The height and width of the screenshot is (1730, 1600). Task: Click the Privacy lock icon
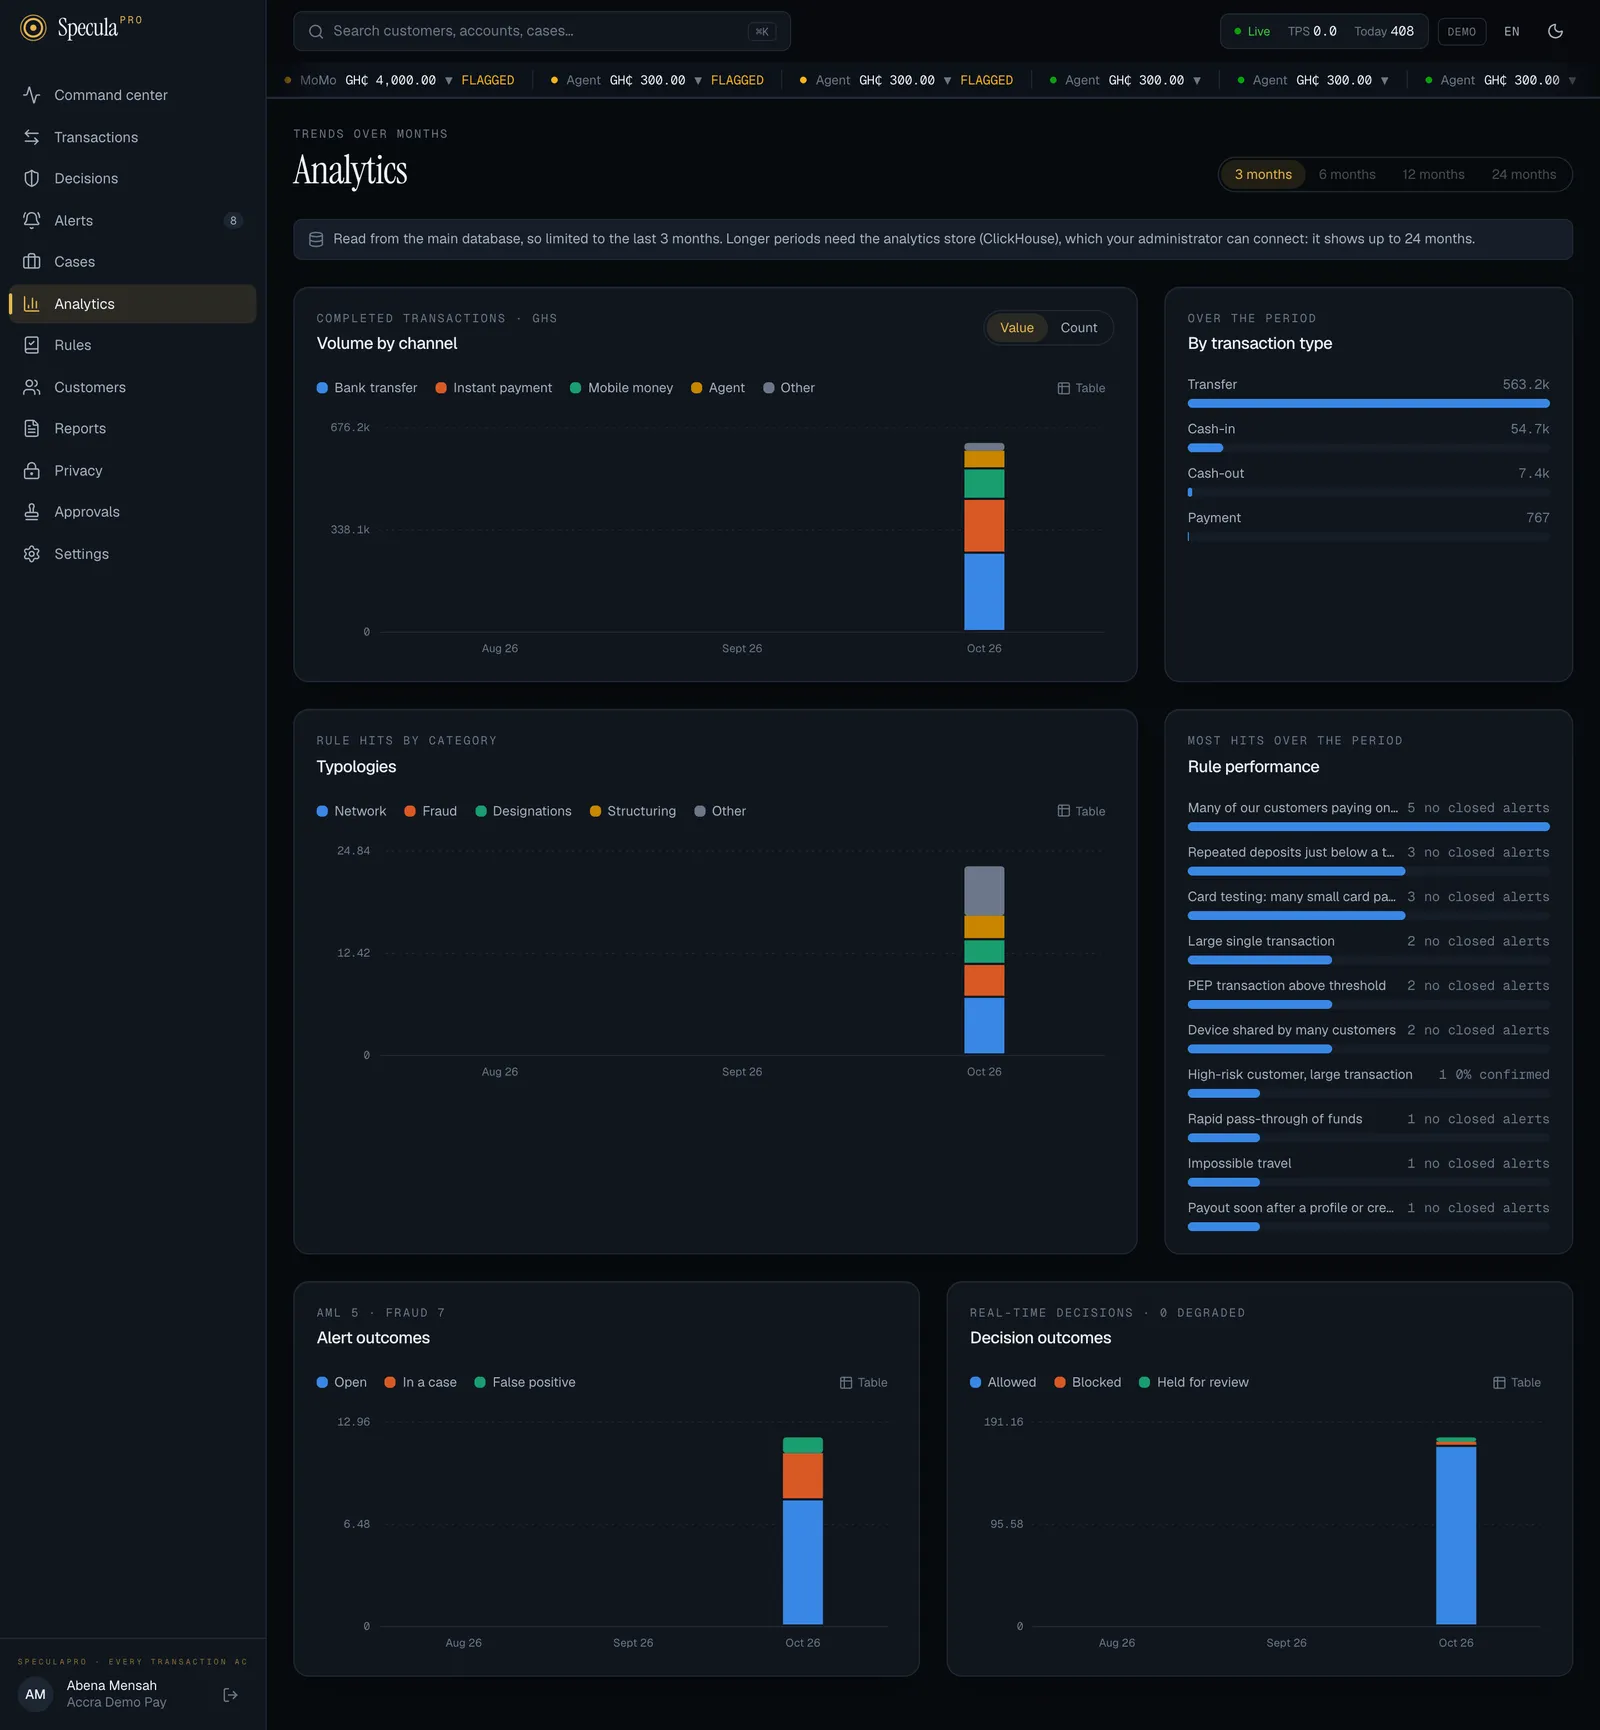tap(32, 470)
